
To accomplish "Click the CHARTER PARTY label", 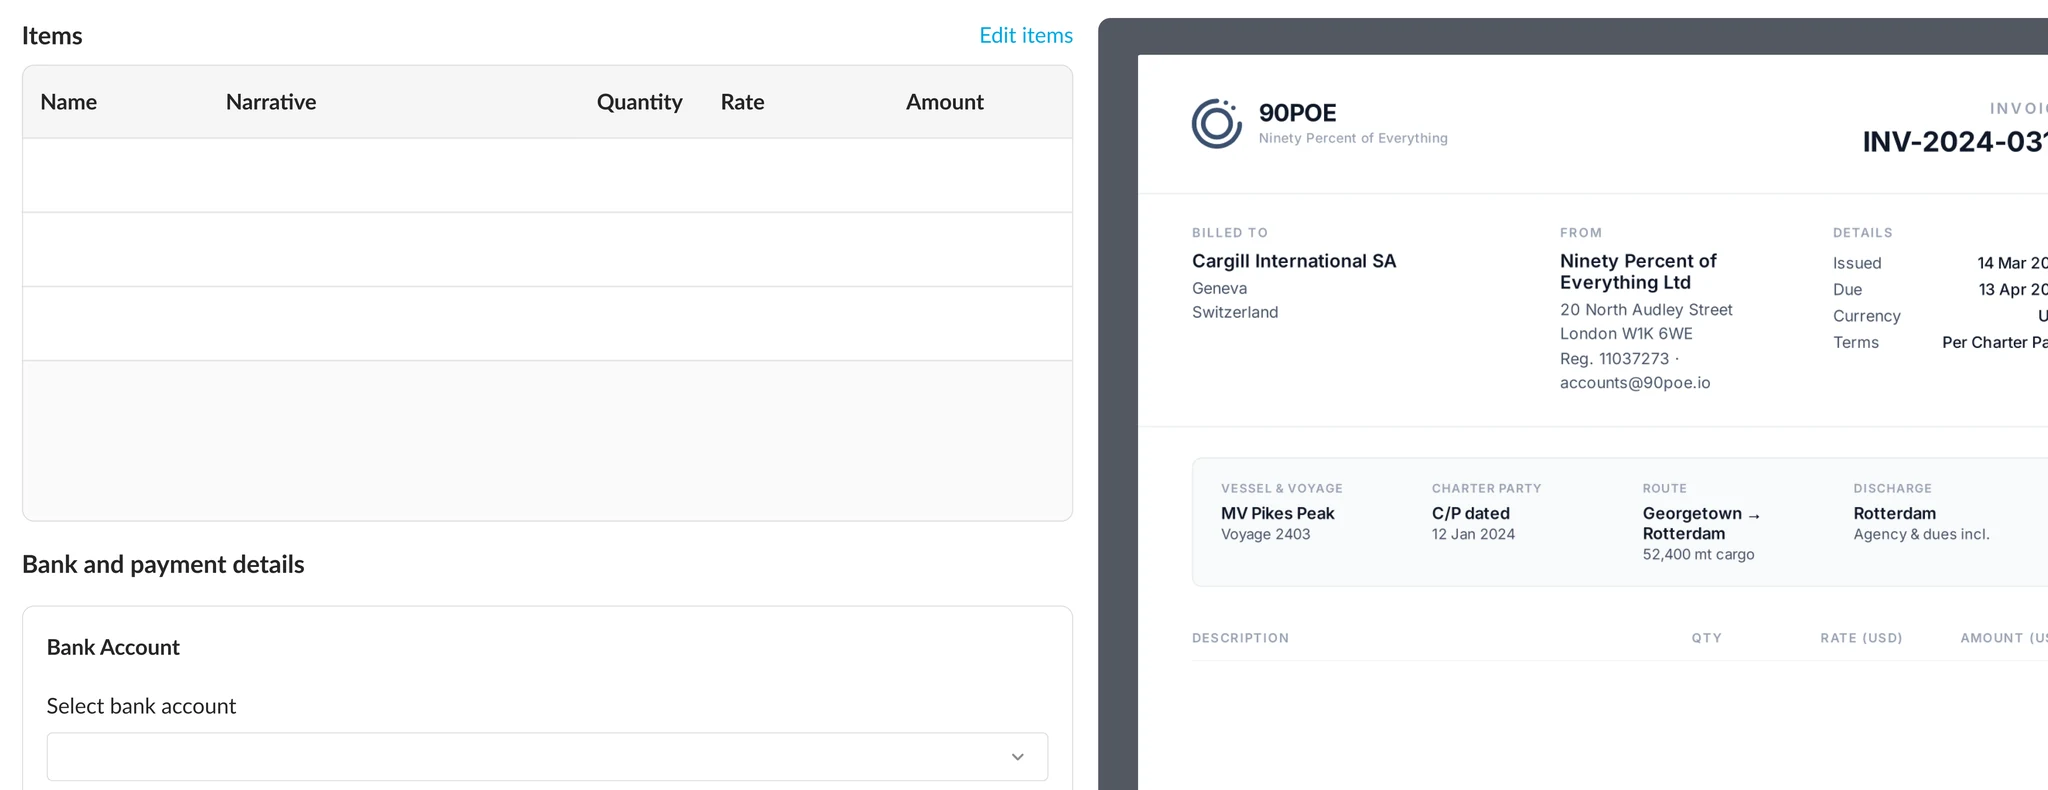I will coord(1486,489).
